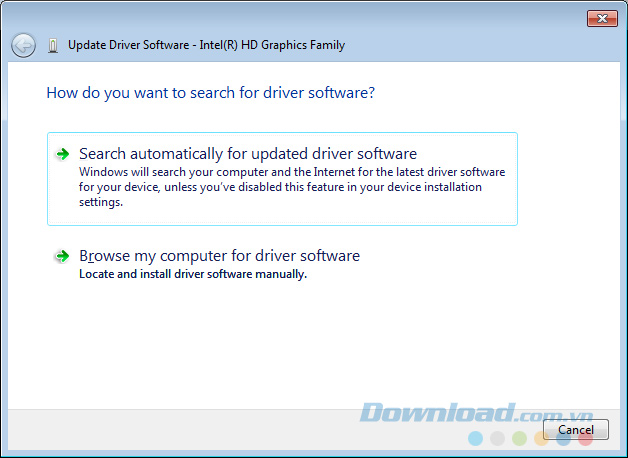Click the title 'Update Driver Software - Intel(R) HD Graphics Family'

[x=206, y=45]
